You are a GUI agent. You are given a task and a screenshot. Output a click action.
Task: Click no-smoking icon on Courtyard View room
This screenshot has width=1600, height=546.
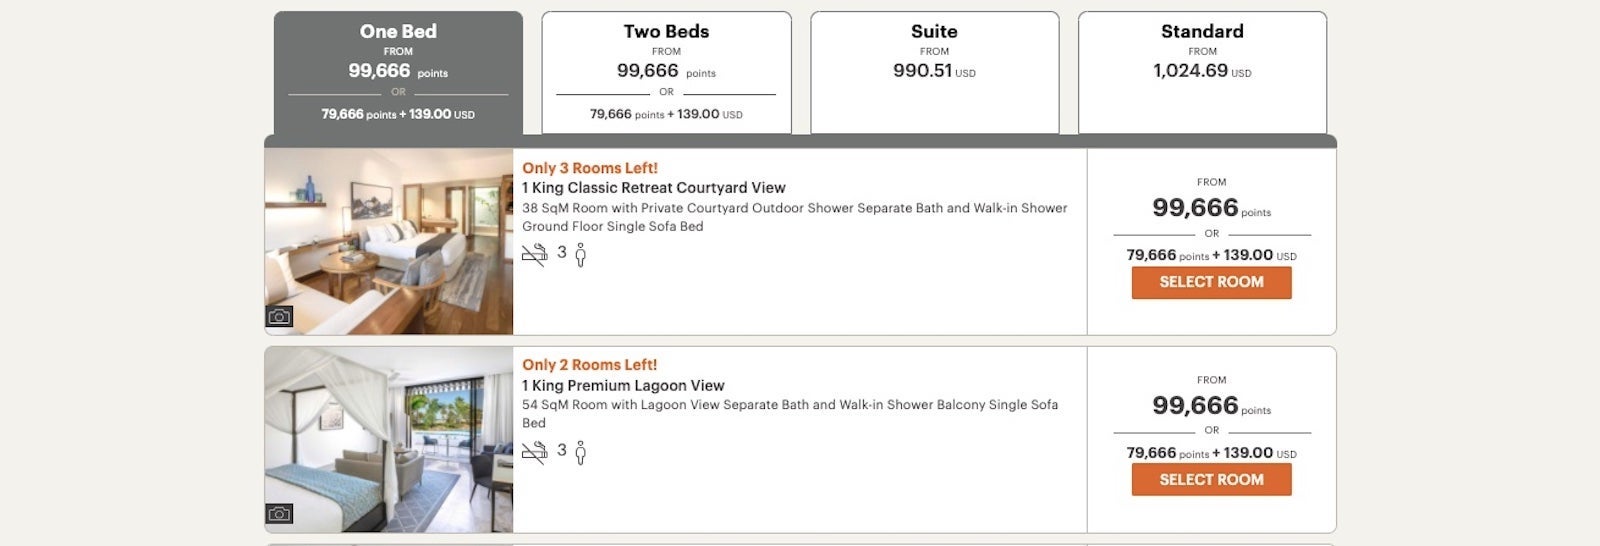[x=535, y=254]
